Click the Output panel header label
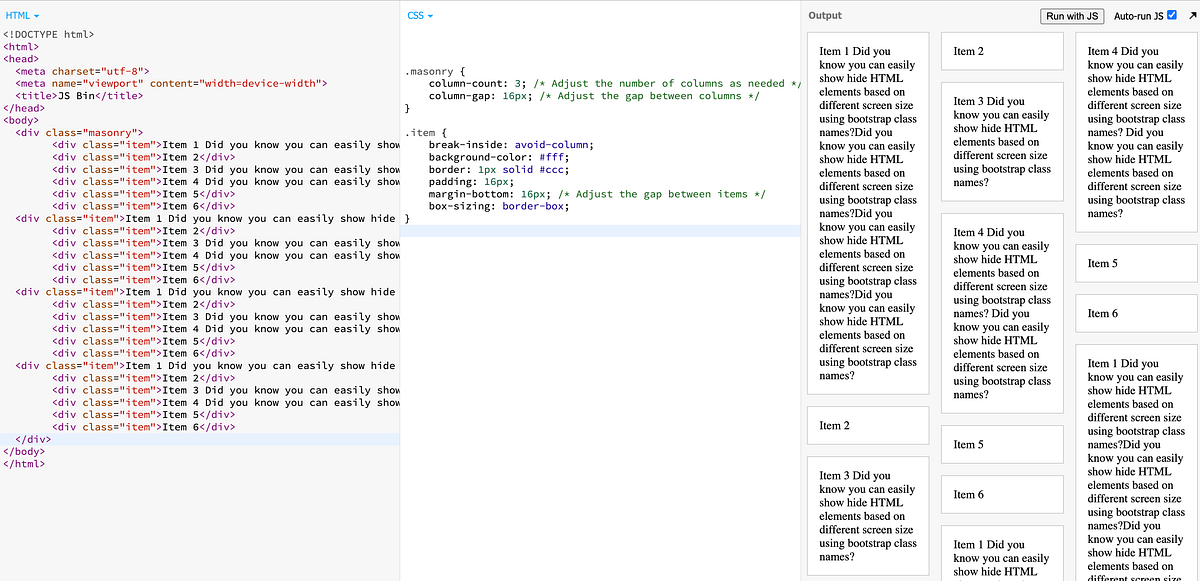The height and width of the screenshot is (581, 1200). click(825, 15)
